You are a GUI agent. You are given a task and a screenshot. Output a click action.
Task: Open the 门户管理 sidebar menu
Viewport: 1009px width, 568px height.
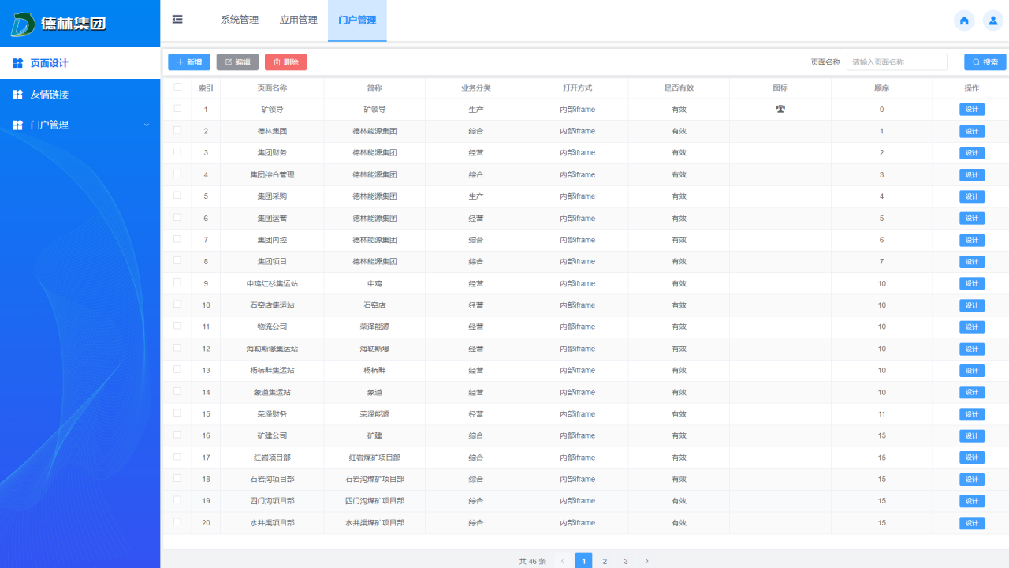(x=80, y=125)
